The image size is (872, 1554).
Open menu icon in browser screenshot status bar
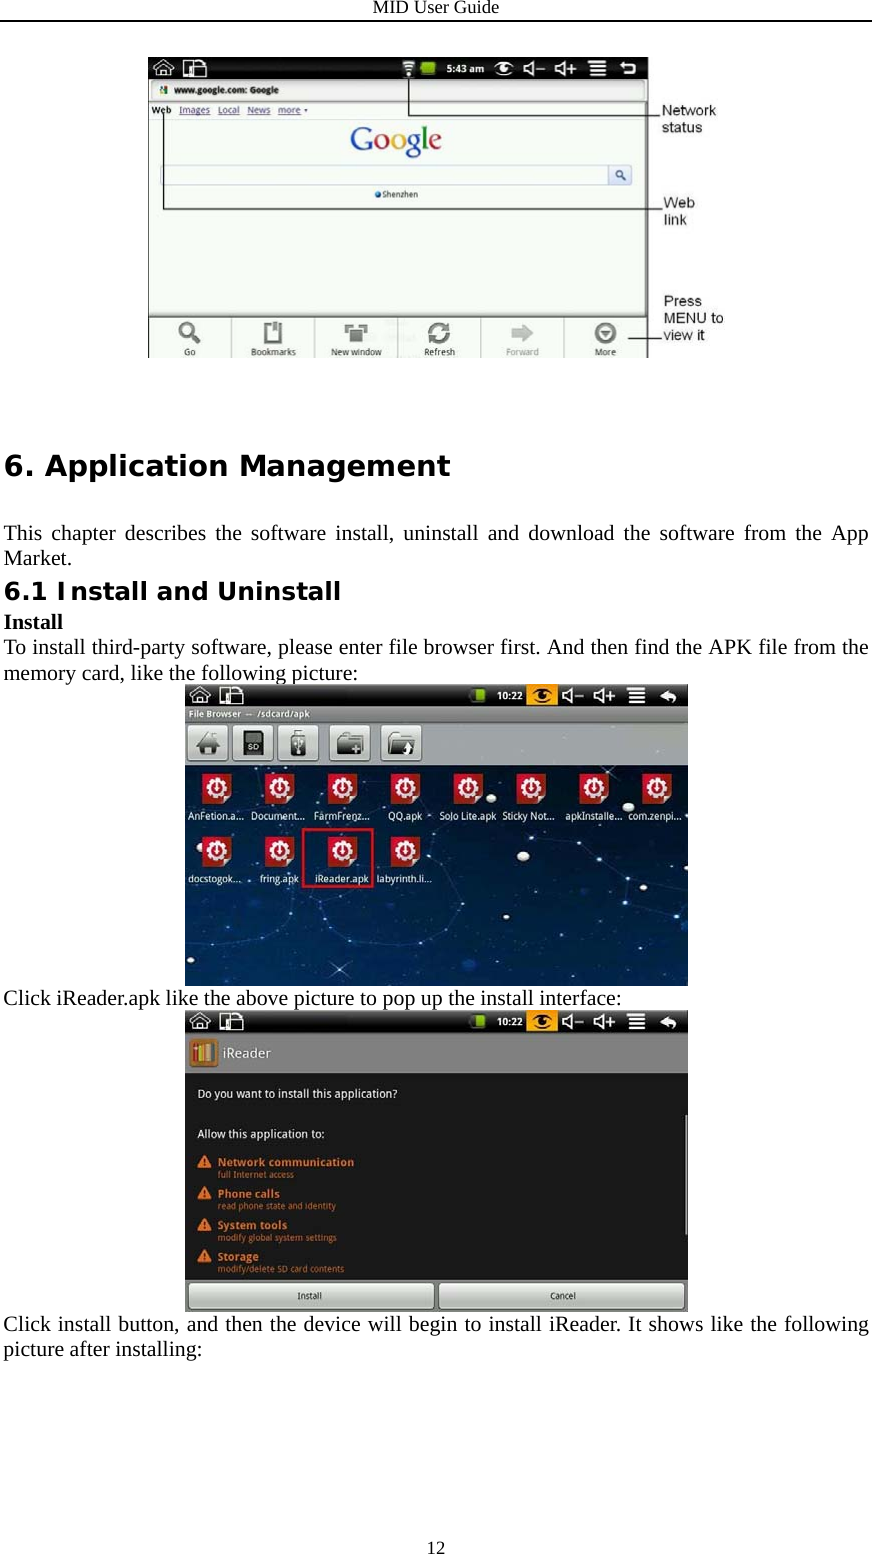597,68
